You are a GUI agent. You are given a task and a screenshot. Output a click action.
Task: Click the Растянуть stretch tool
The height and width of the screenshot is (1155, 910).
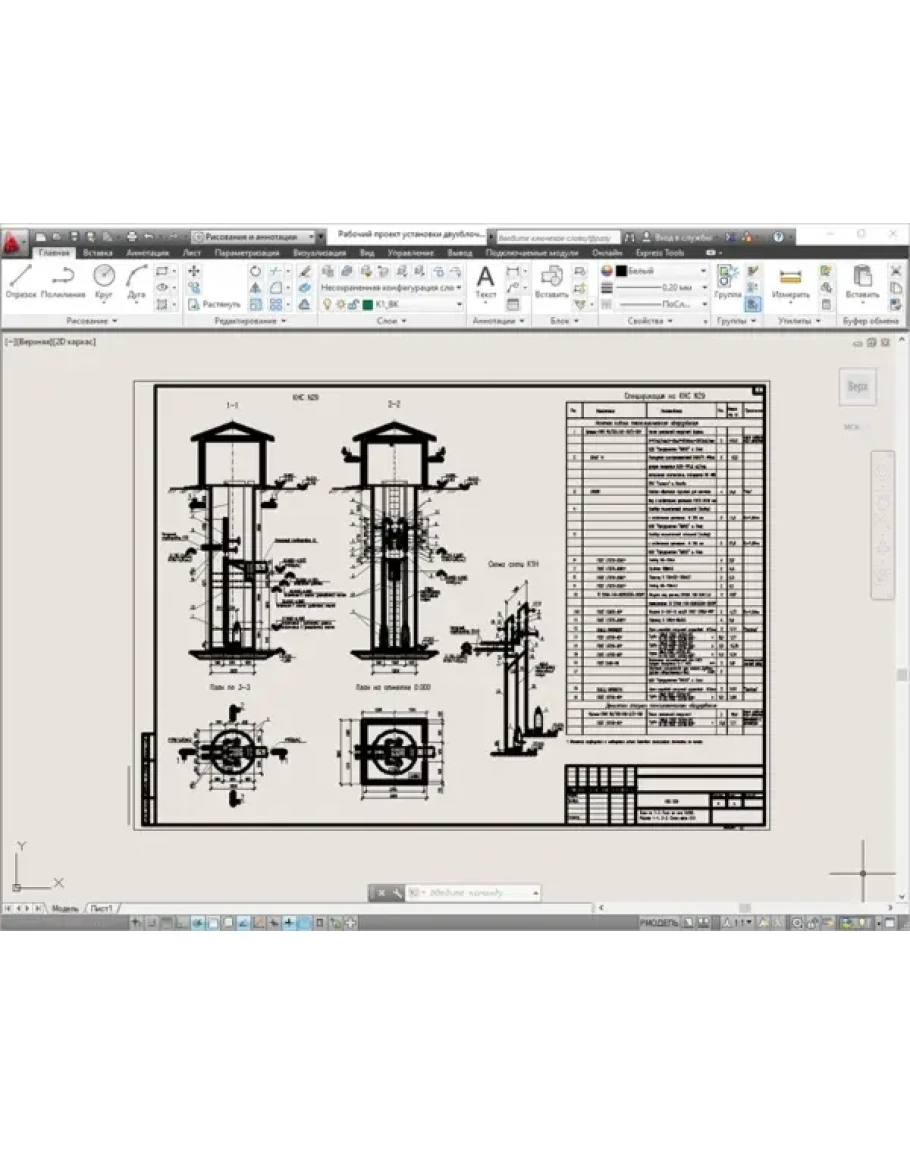[214, 303]
